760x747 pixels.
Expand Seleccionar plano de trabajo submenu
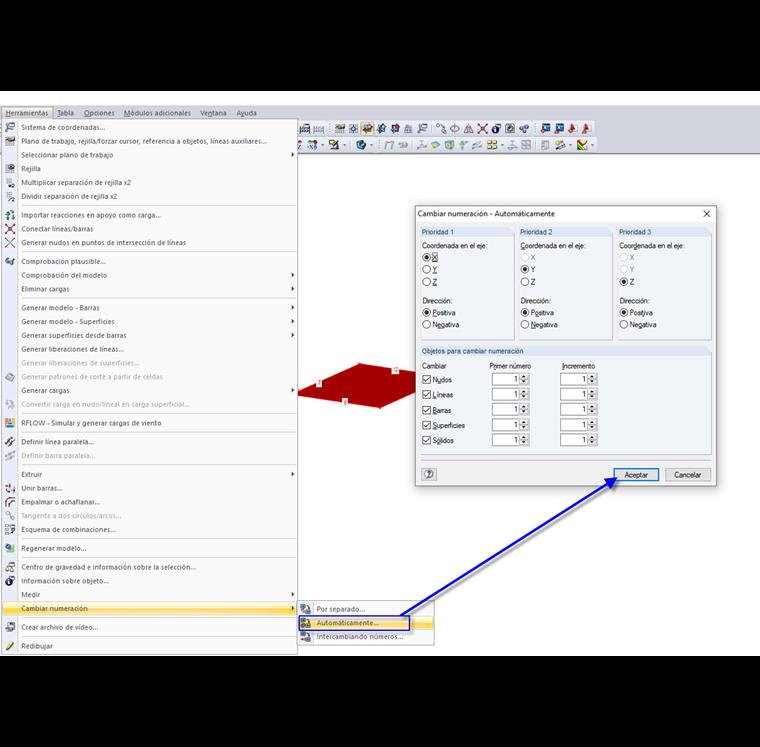(x=292, y=155)
